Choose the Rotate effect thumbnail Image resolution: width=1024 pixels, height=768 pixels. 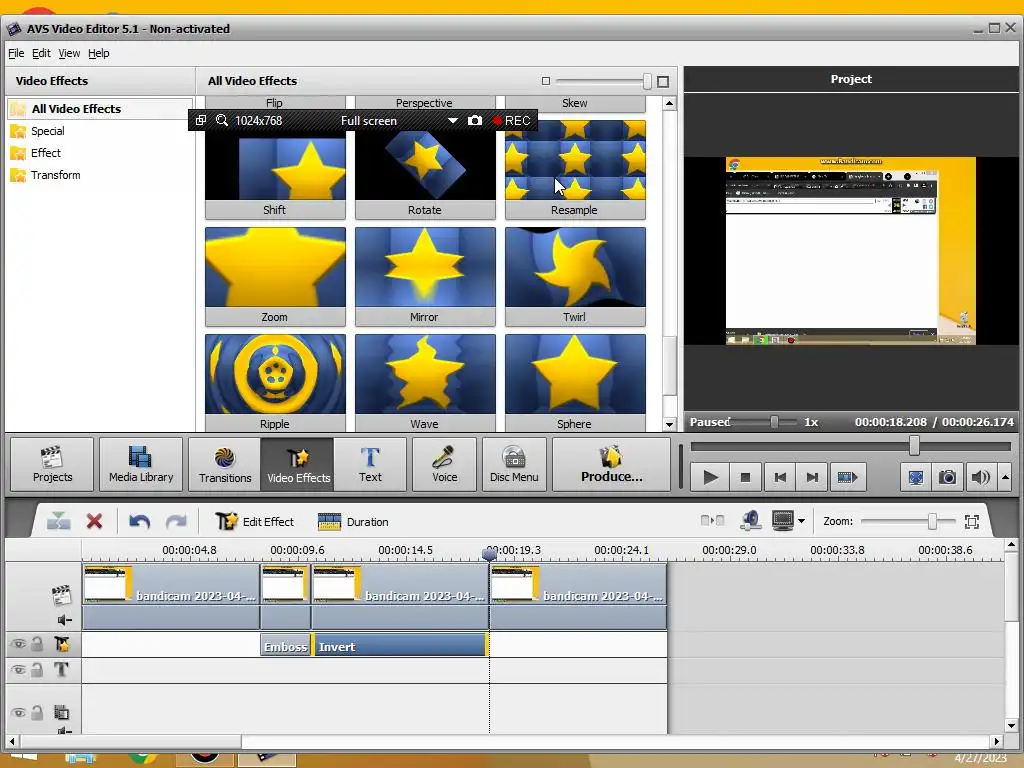coord(425,168)
